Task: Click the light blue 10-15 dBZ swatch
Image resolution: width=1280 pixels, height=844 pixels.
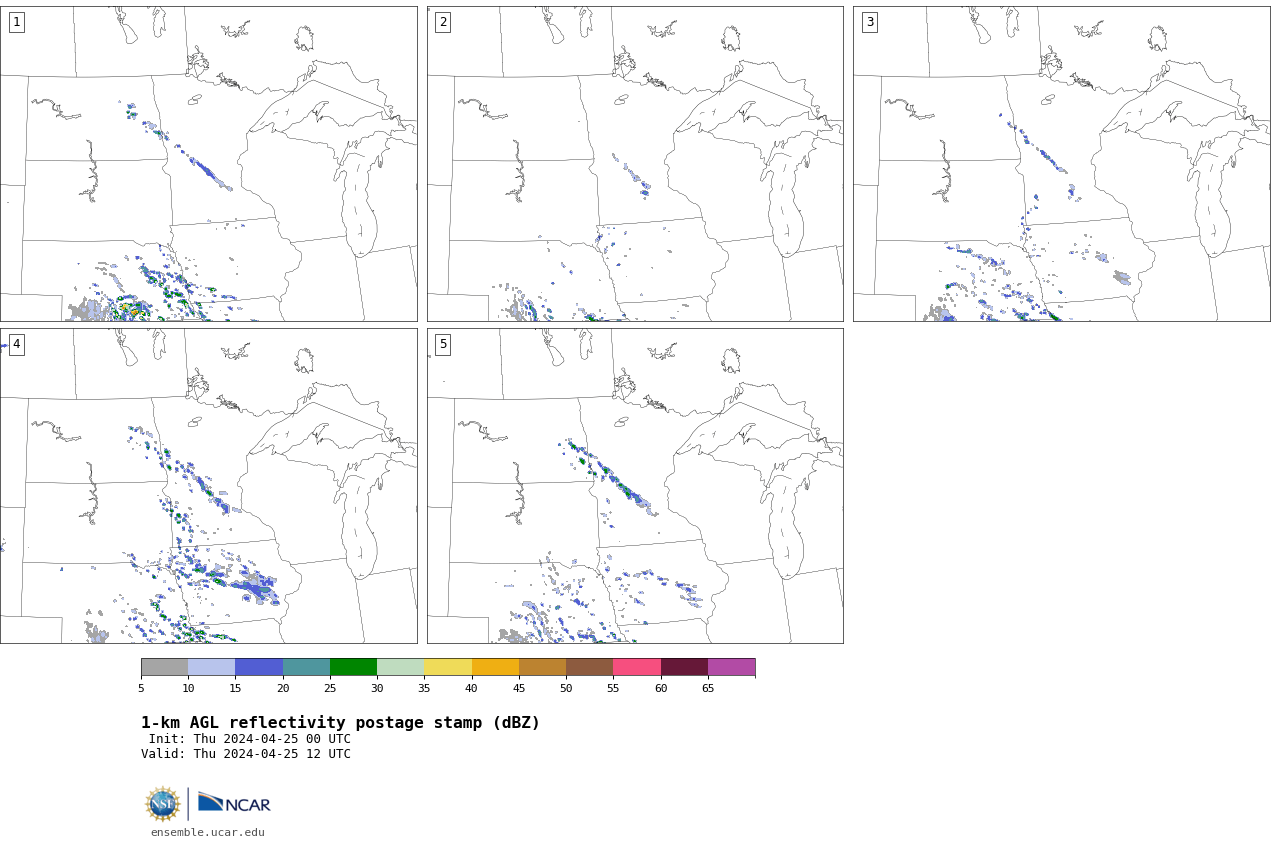Action: pos(211,667)
